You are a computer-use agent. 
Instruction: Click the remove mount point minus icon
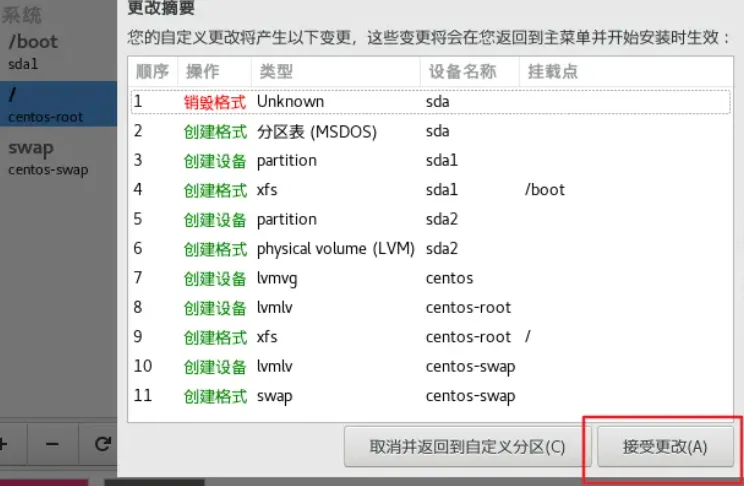coord(52,445)
